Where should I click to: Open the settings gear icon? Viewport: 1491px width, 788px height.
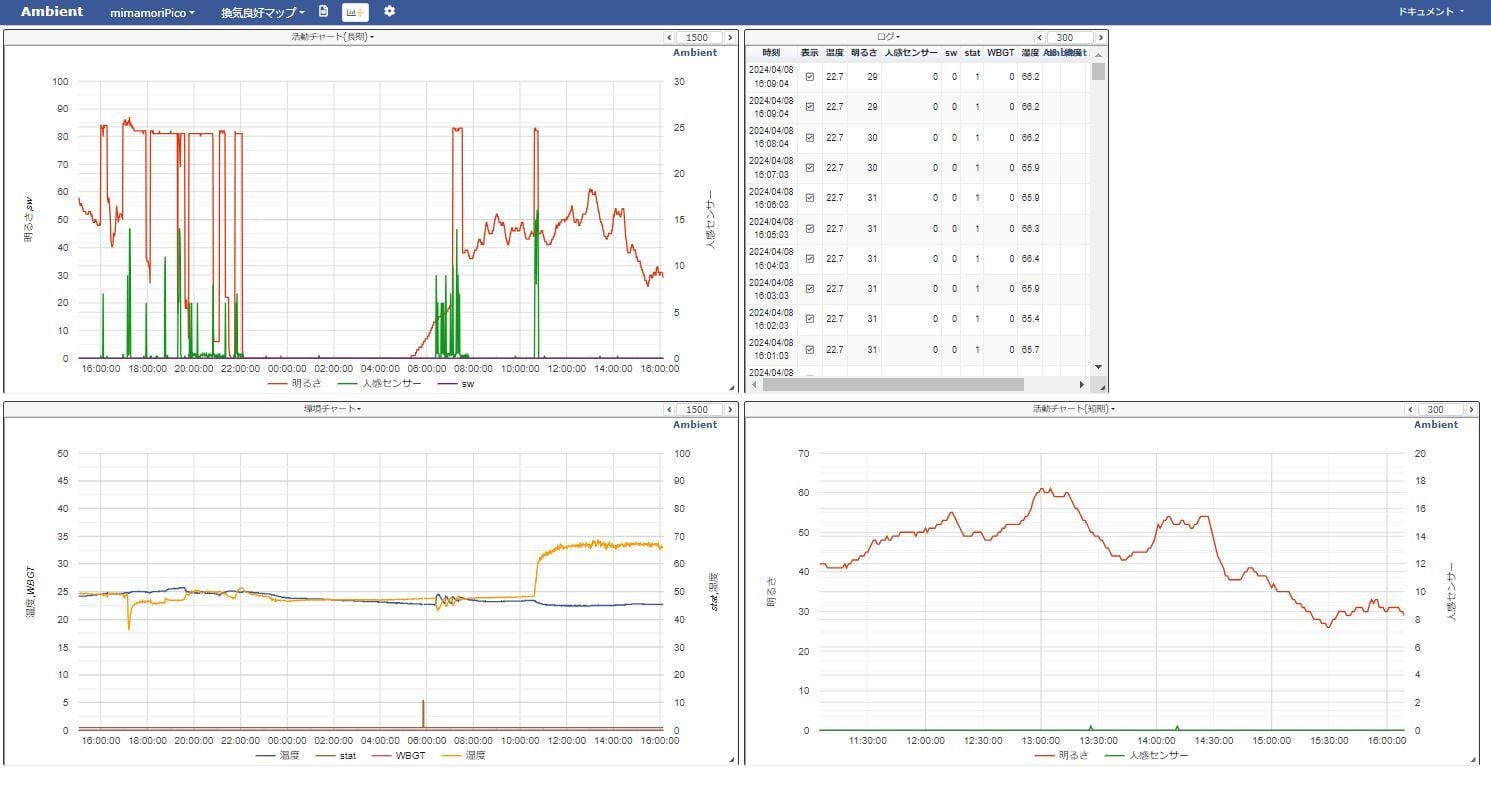click(x=389, y=12)
